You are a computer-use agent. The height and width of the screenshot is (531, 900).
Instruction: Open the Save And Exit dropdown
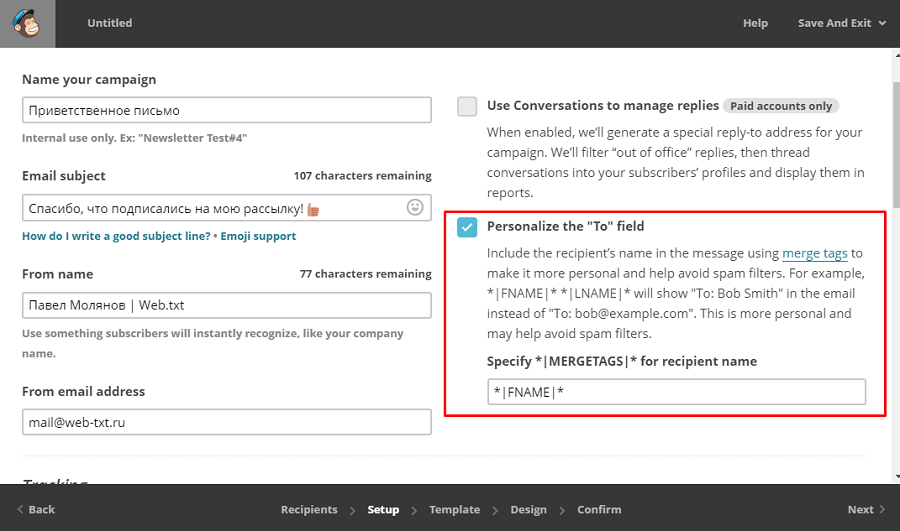click(841, 23)
